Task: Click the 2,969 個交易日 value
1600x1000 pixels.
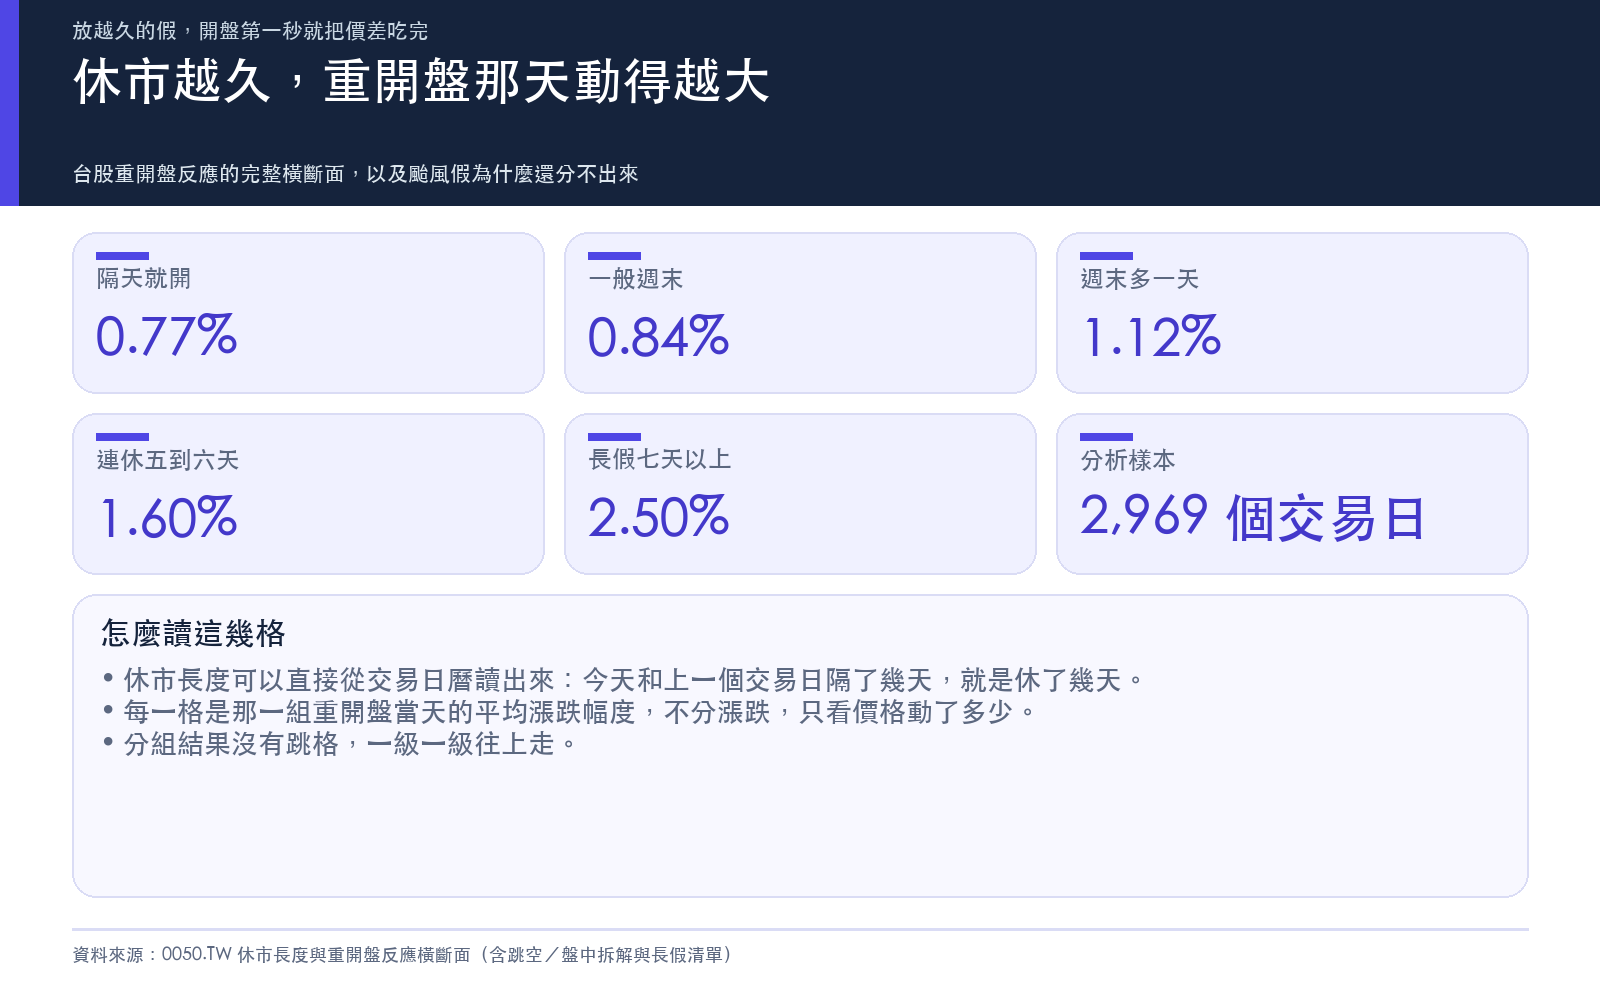Action: point(1252,518)
